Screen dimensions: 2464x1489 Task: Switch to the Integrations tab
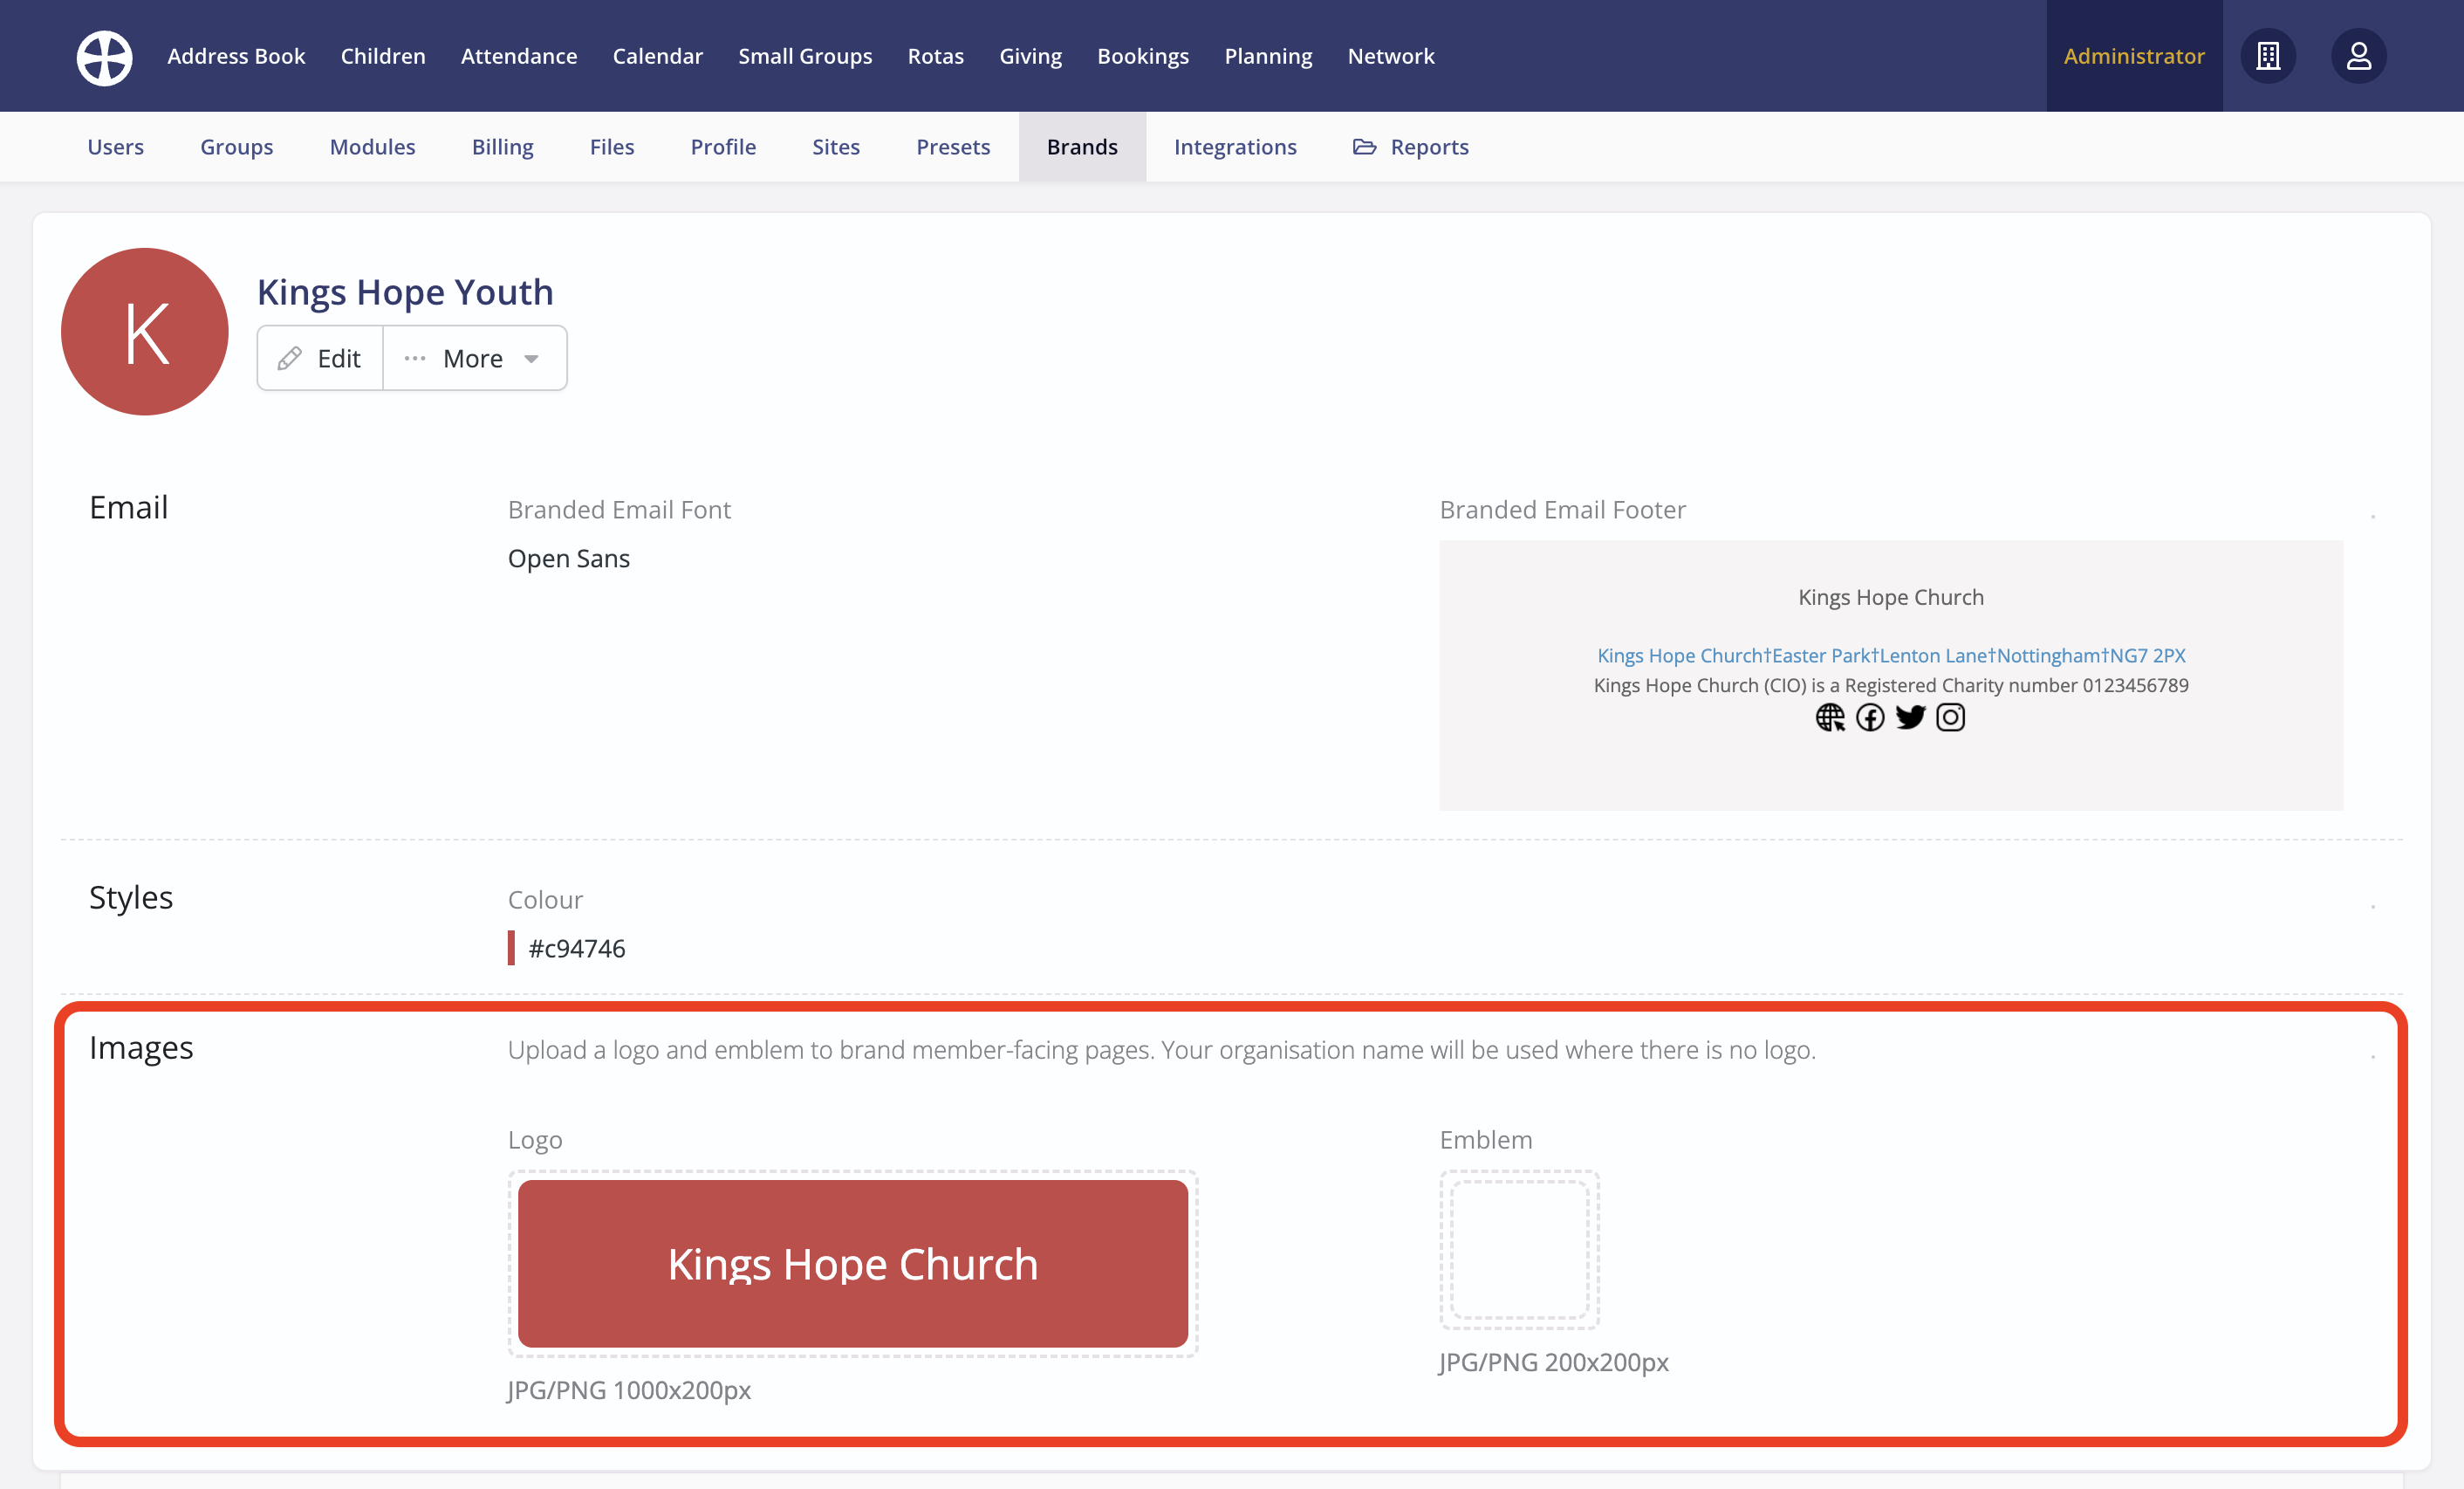tap(1234, 147)
